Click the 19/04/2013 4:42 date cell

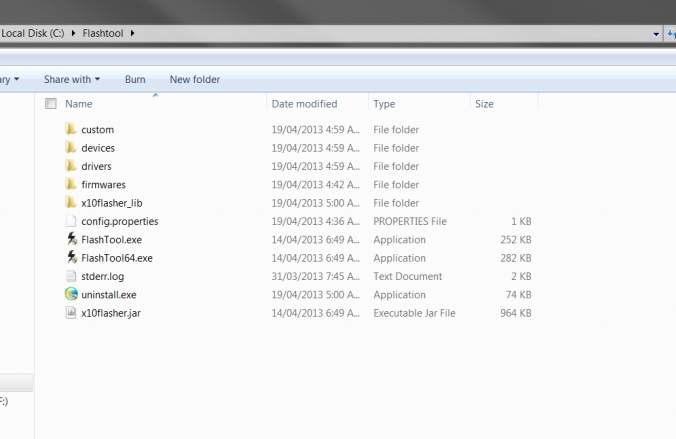pos(316,185)
